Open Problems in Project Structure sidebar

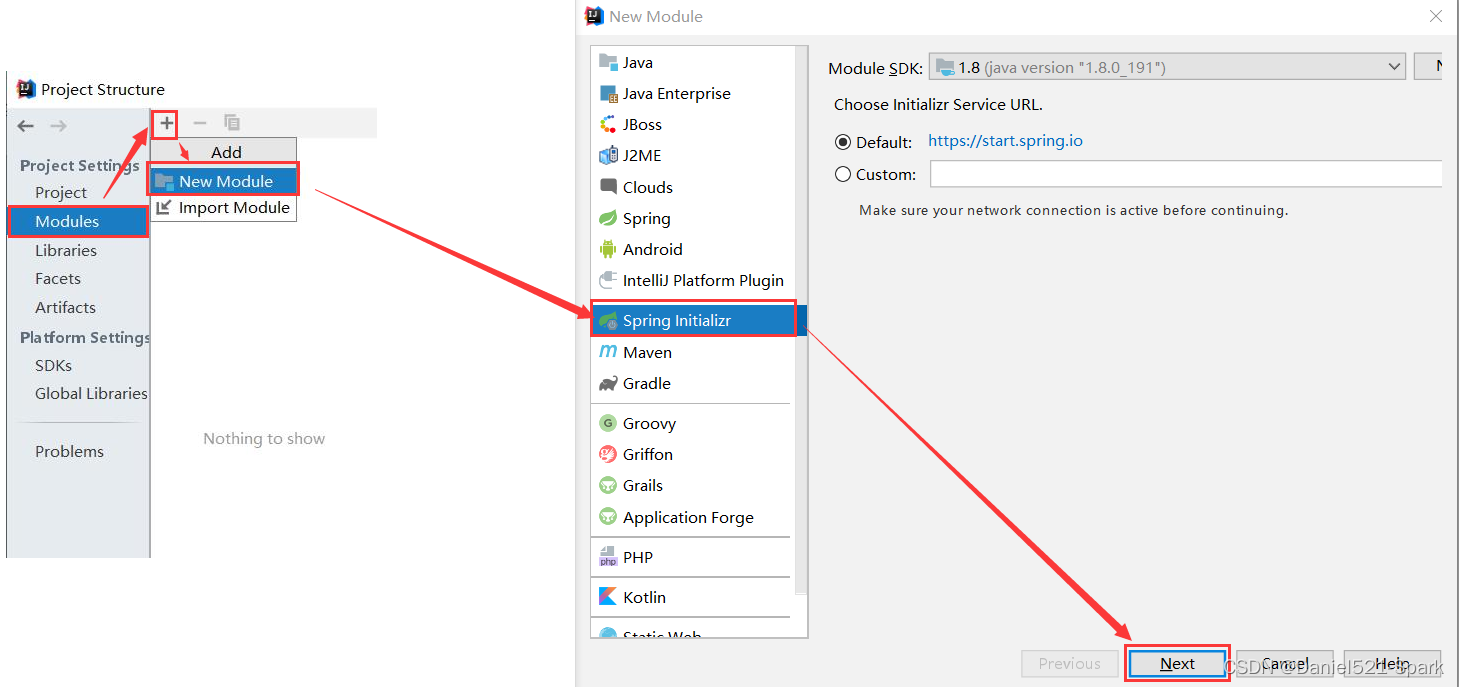tap(69, 452)
